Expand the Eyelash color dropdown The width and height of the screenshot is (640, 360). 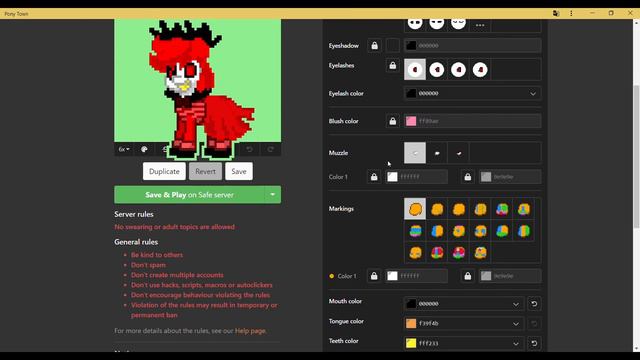(533, 93)
